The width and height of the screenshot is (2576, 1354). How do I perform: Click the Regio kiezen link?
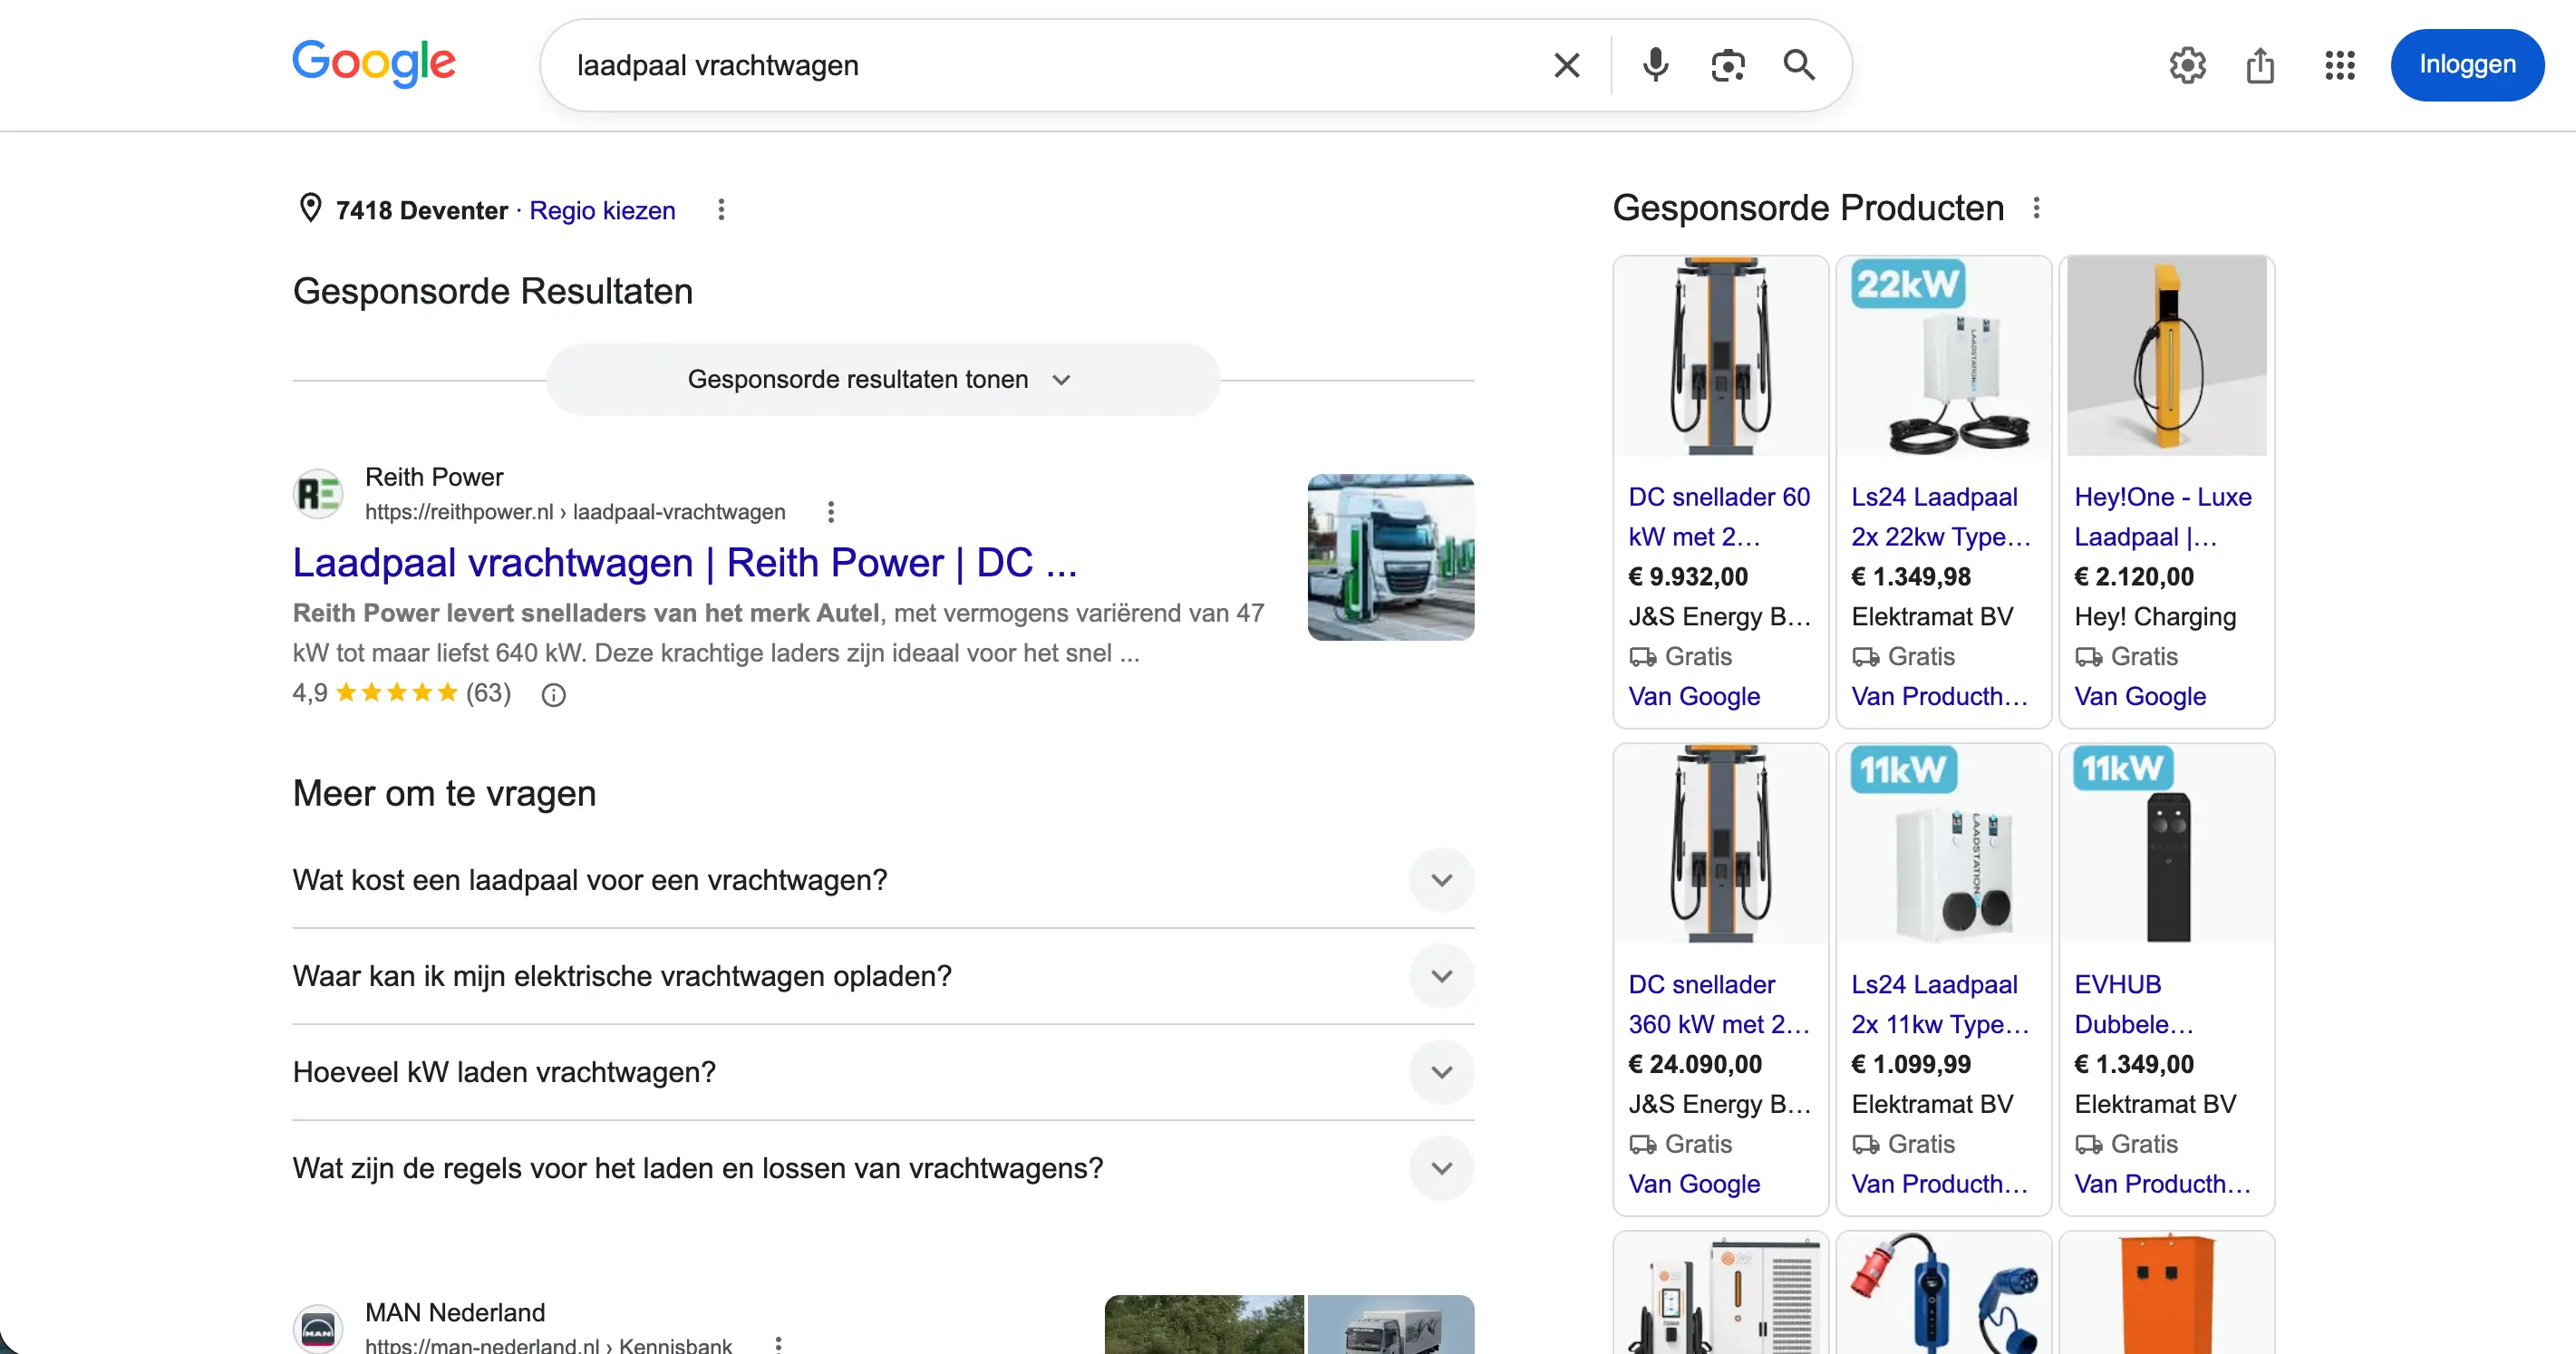coord(602,211)
